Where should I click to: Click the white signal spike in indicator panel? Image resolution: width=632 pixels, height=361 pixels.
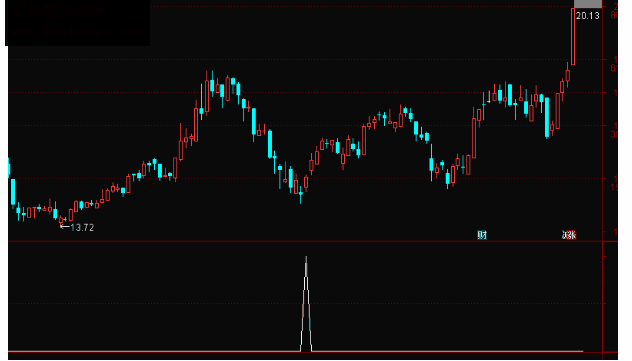pyautogui.click(x=306, y=304)
